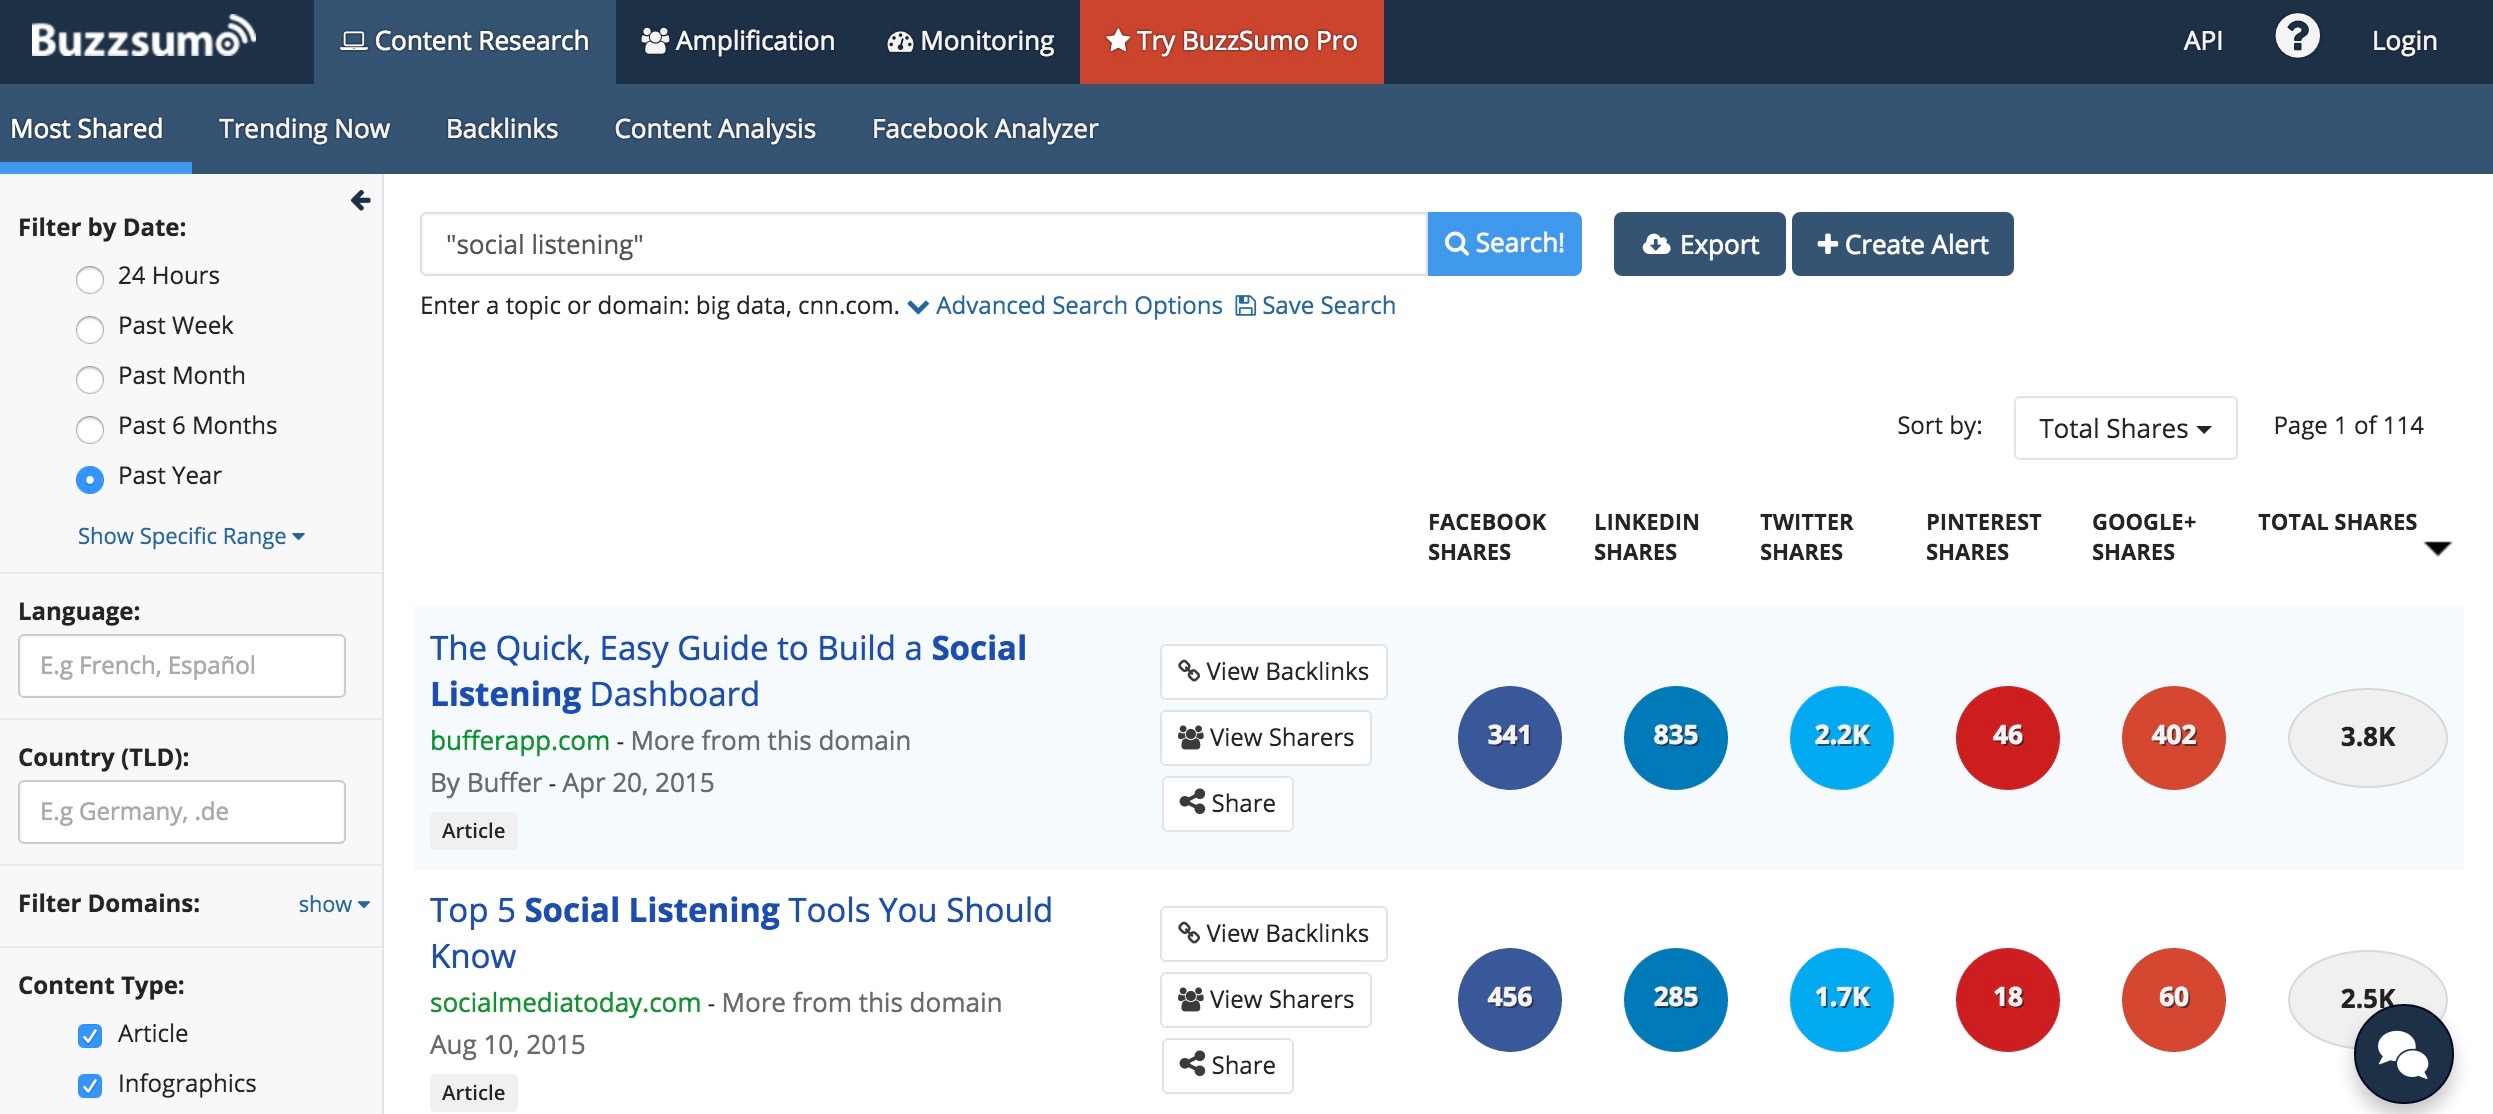Image resolution: width=2493 pixels, height=1114 pixels.
Task: Uncheck the Infographics content type
Action: click(x=90, y=1086)
